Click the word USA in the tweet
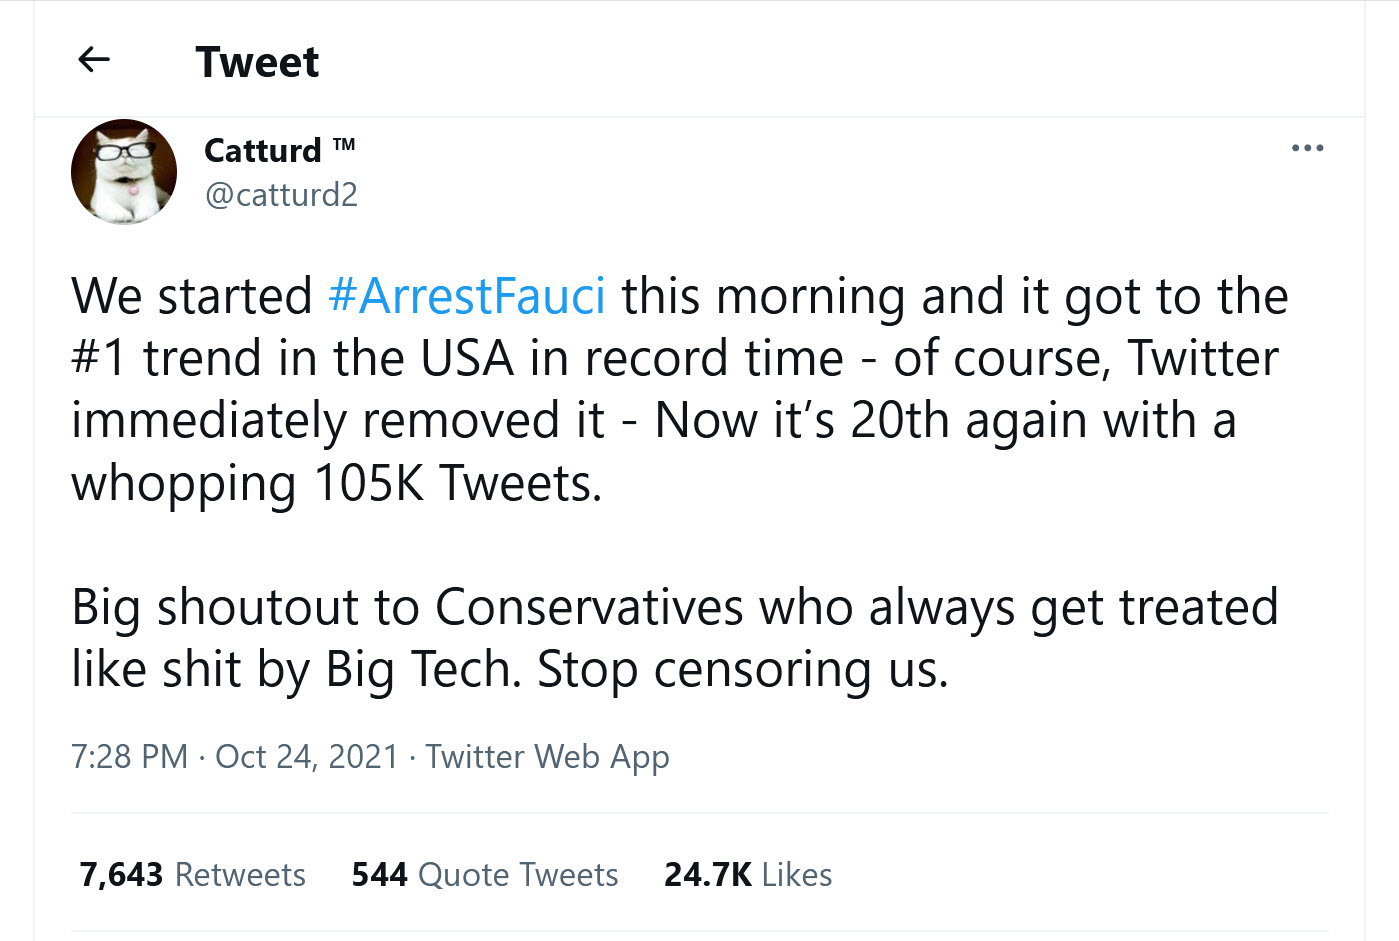The width and height of the screenshot is (1399, 941). coord(467,358)
